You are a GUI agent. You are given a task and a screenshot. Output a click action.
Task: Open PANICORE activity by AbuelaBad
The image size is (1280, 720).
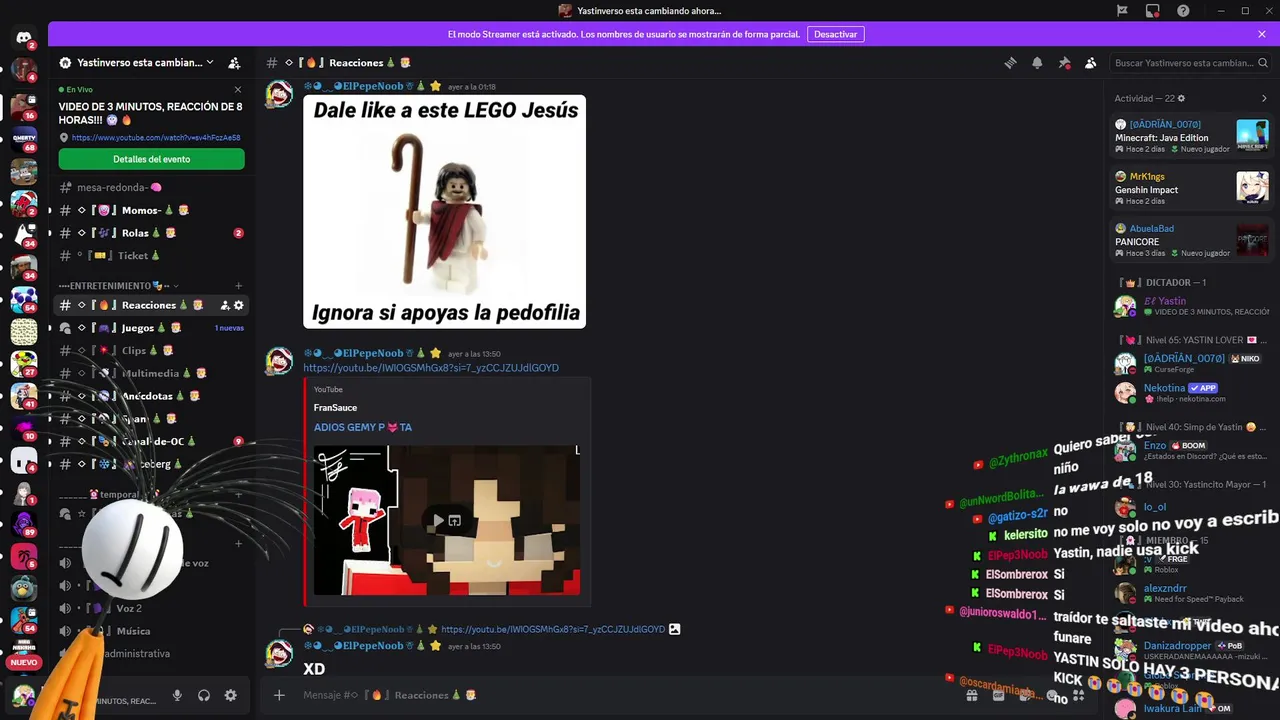[x=1191, y=240]
